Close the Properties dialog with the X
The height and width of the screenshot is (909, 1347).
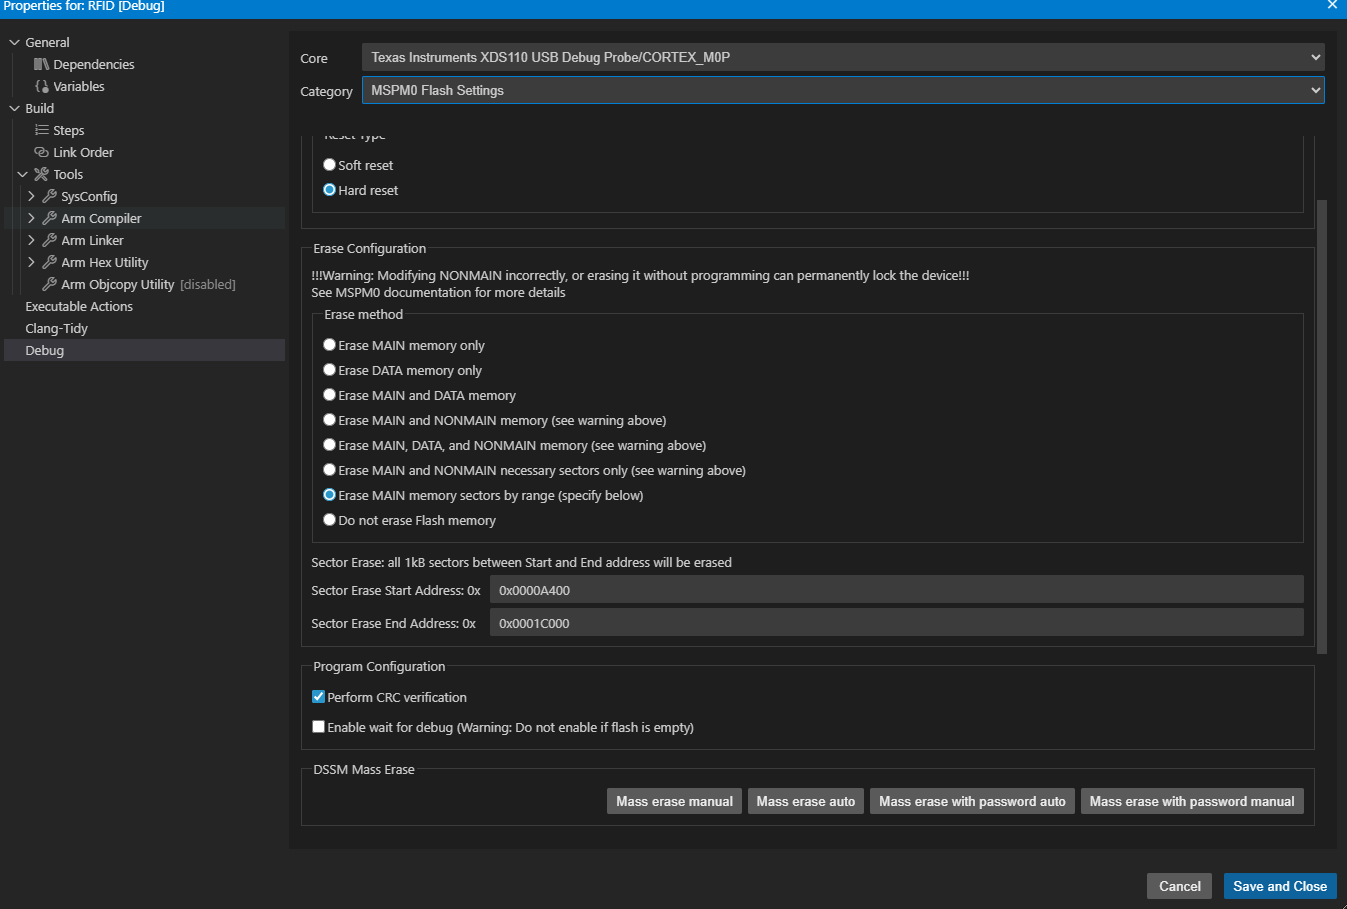(x=1332, y=5)
